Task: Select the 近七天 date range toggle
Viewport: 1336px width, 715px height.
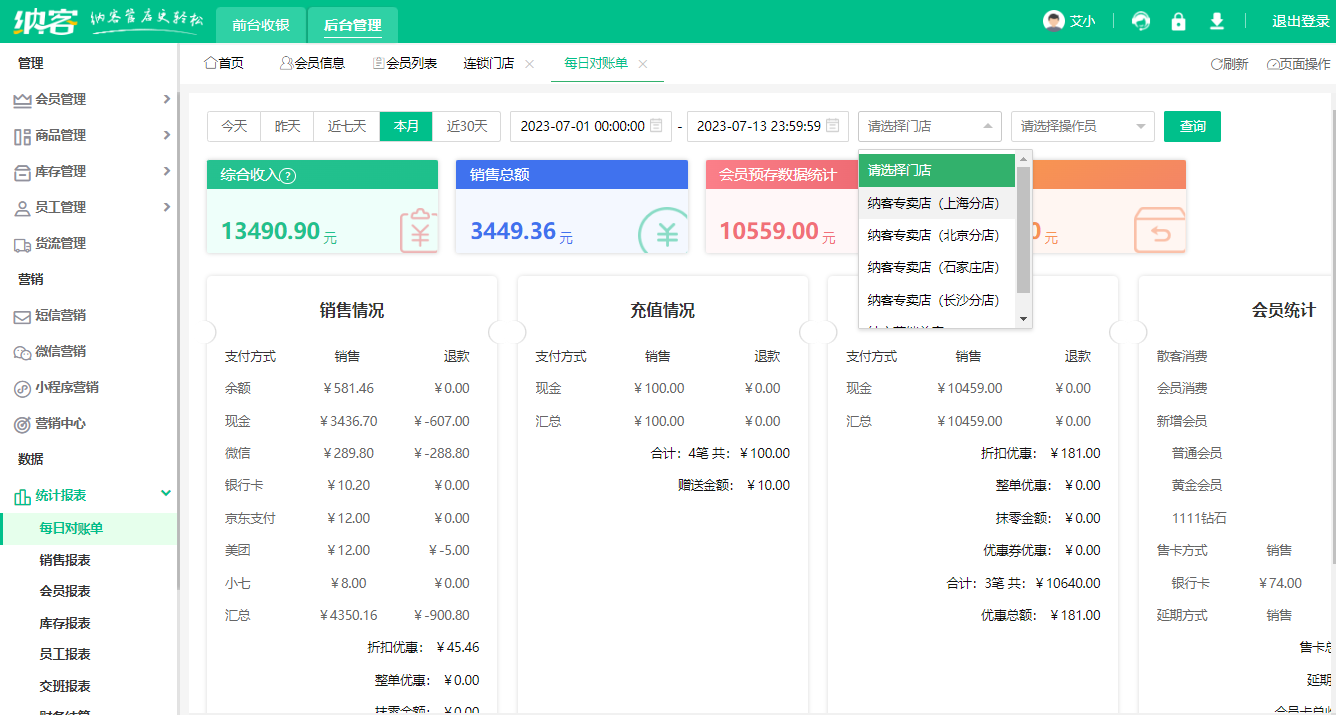Action: click(x=347, y=126)
